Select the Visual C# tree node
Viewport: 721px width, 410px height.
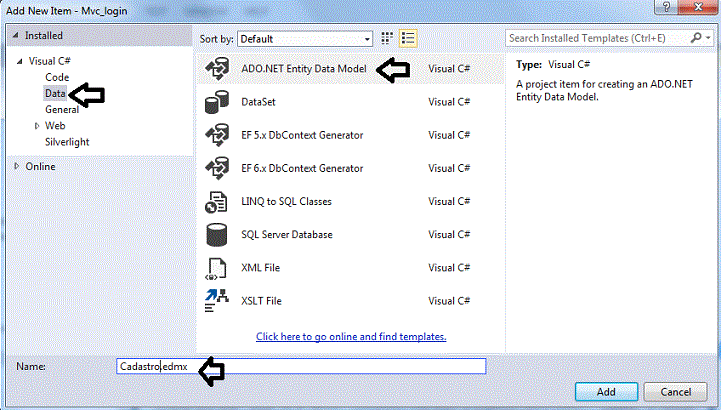coord(50,61)
